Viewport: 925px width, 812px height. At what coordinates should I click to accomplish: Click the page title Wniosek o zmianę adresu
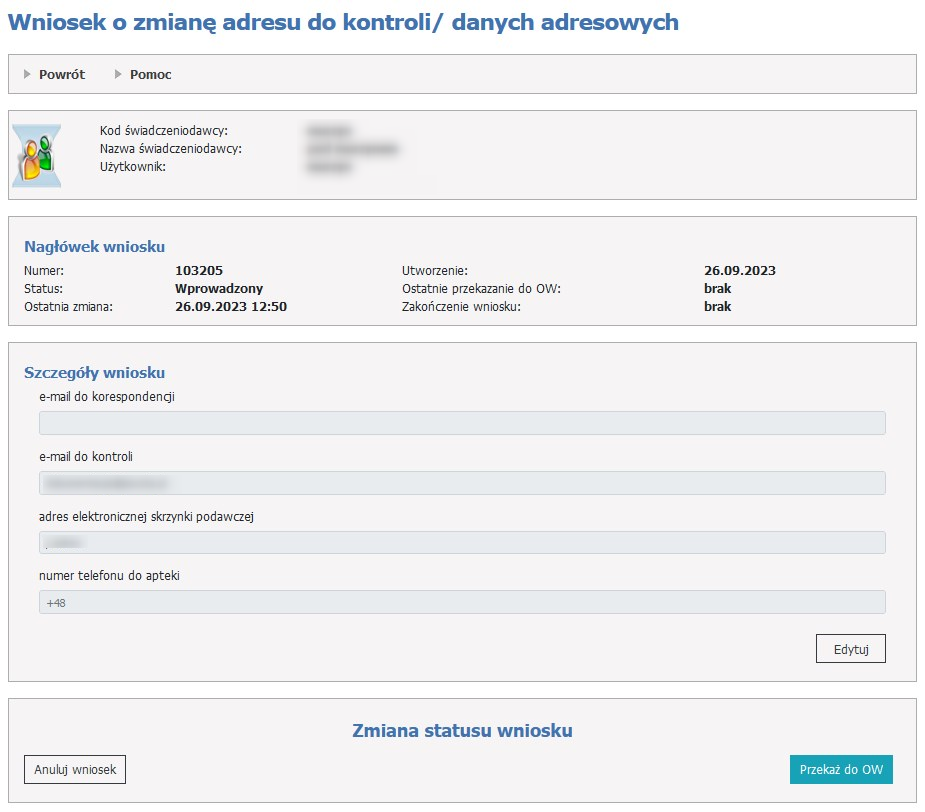343,22
